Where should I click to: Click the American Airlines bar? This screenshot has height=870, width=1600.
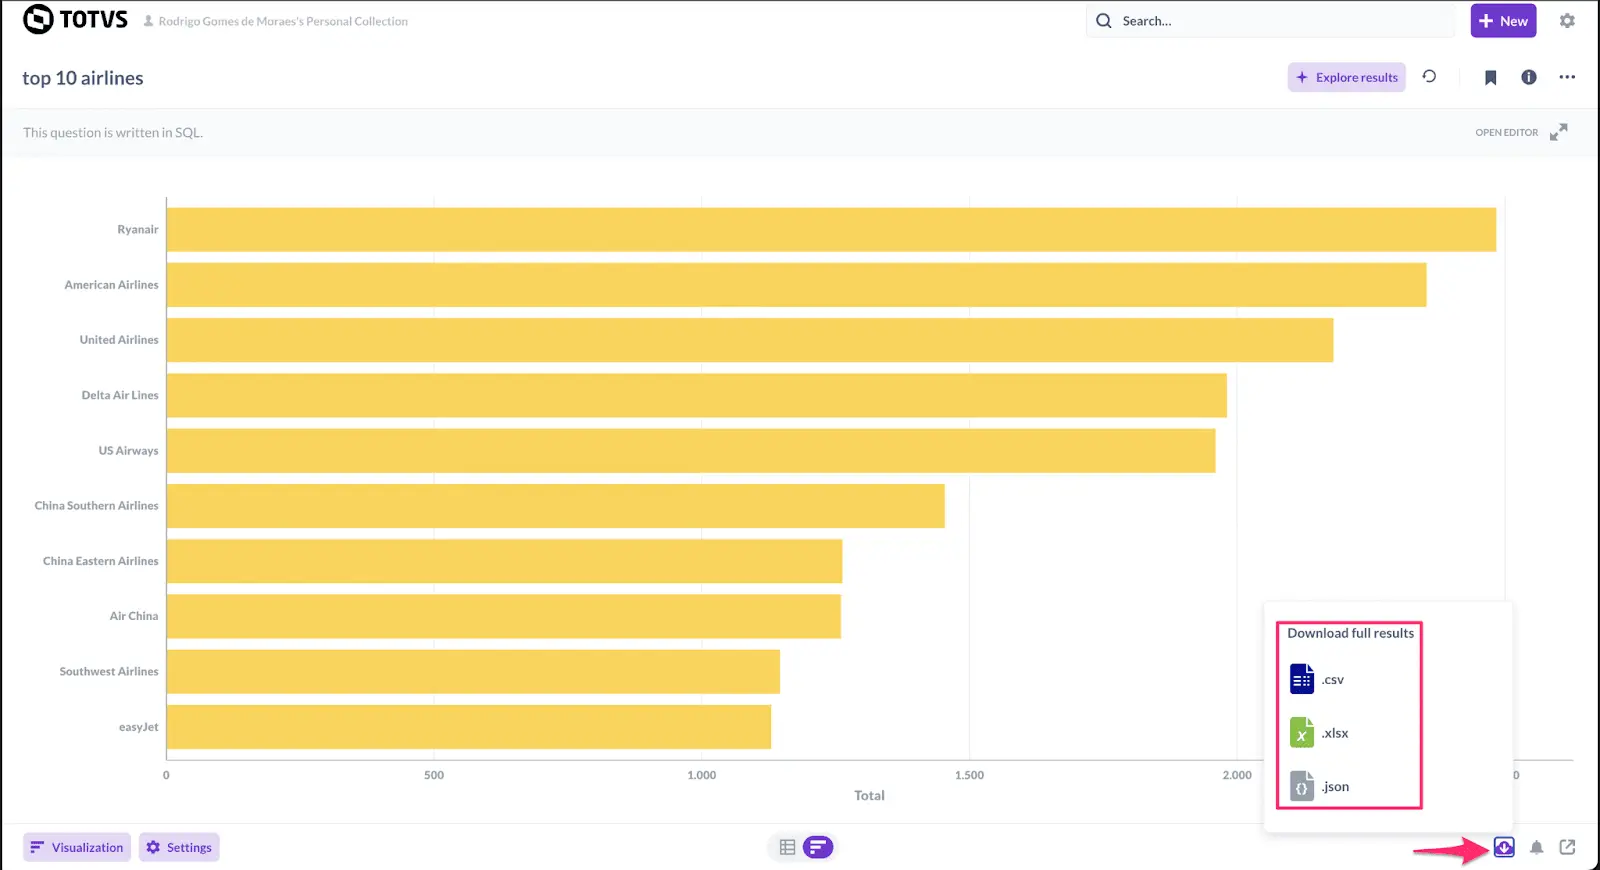(x=796, y=285)
